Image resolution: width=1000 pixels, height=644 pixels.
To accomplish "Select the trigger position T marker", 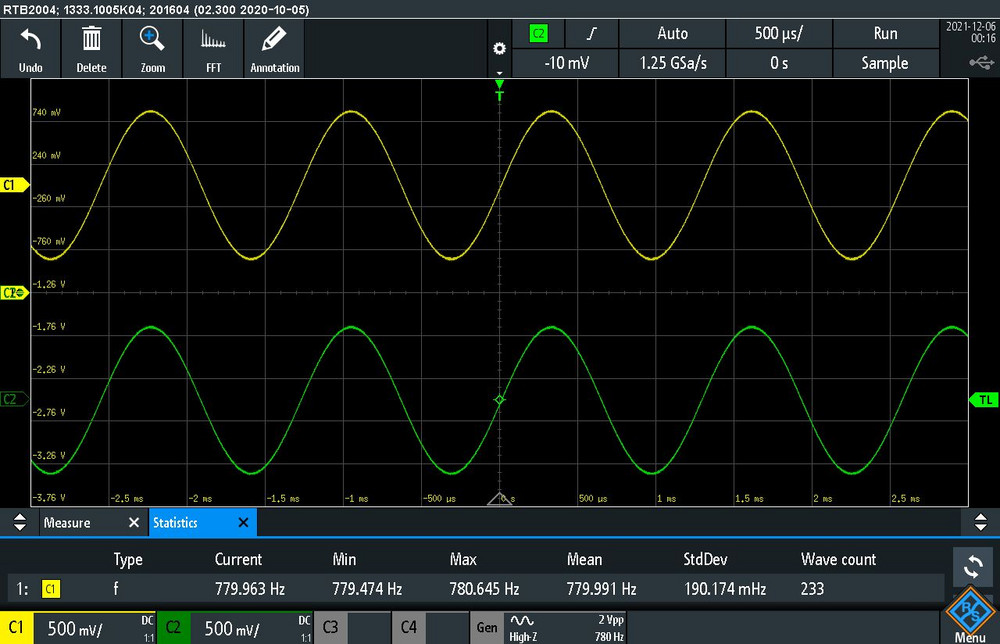I will (499, 90).
